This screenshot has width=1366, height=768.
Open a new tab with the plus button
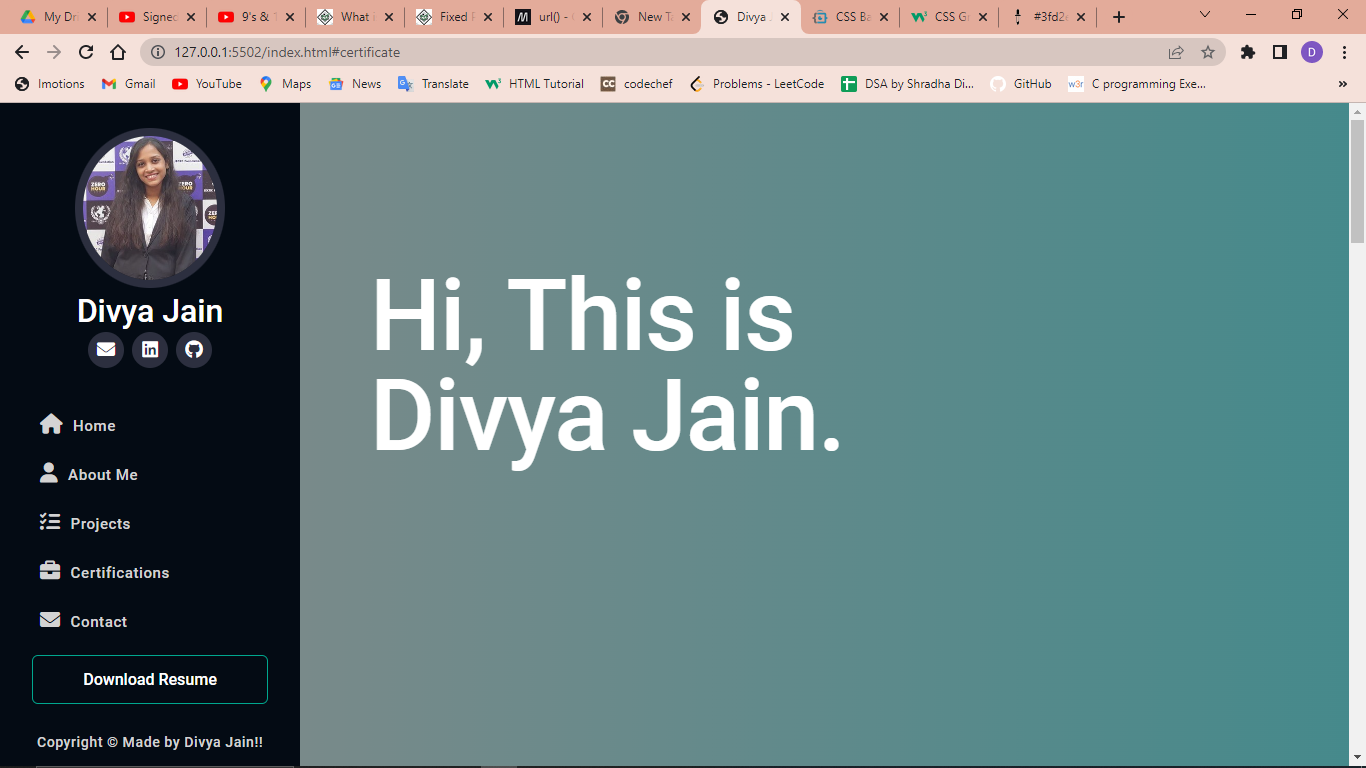(x=1119, y=17)
